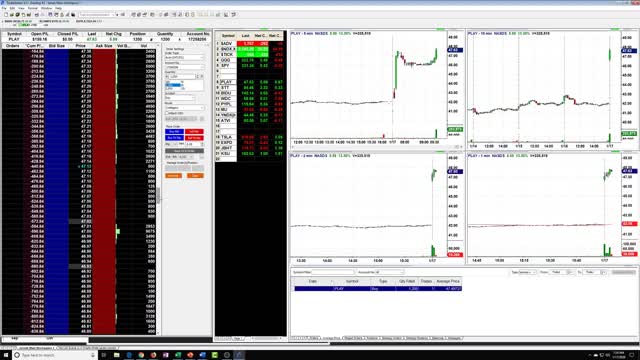Viewport: 640px width, 360px height.
Task: Select the KSU row in watchlist
Action: coord(250,153)
